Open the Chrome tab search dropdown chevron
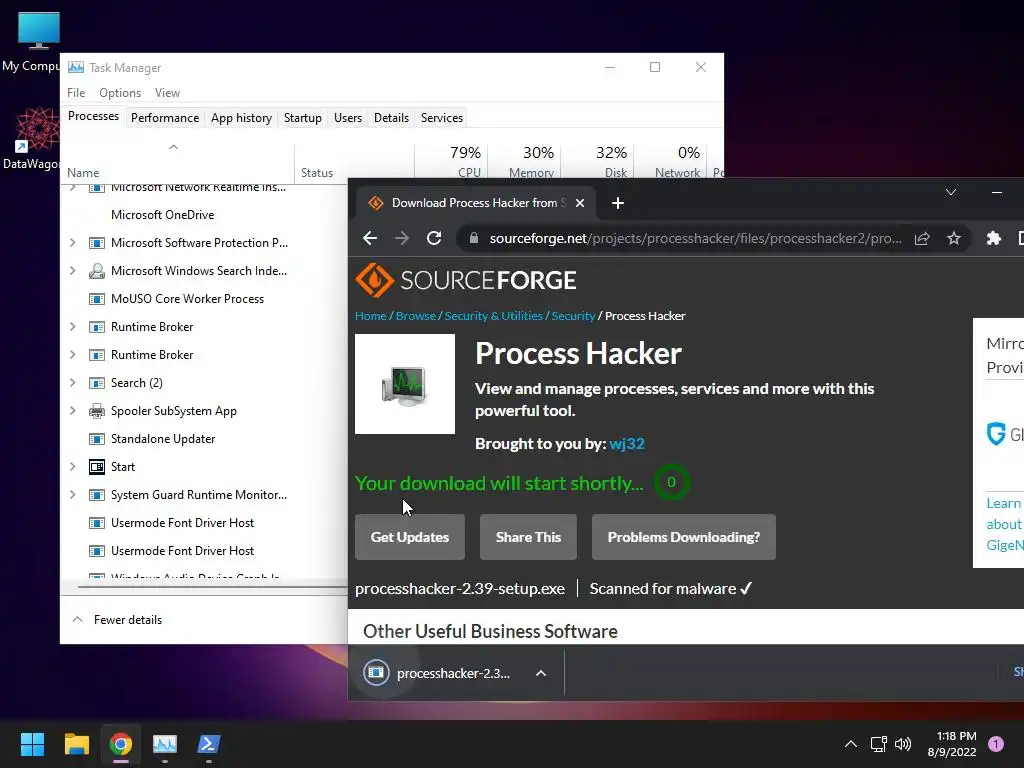The image size is (1024, 768). (951, 192)
